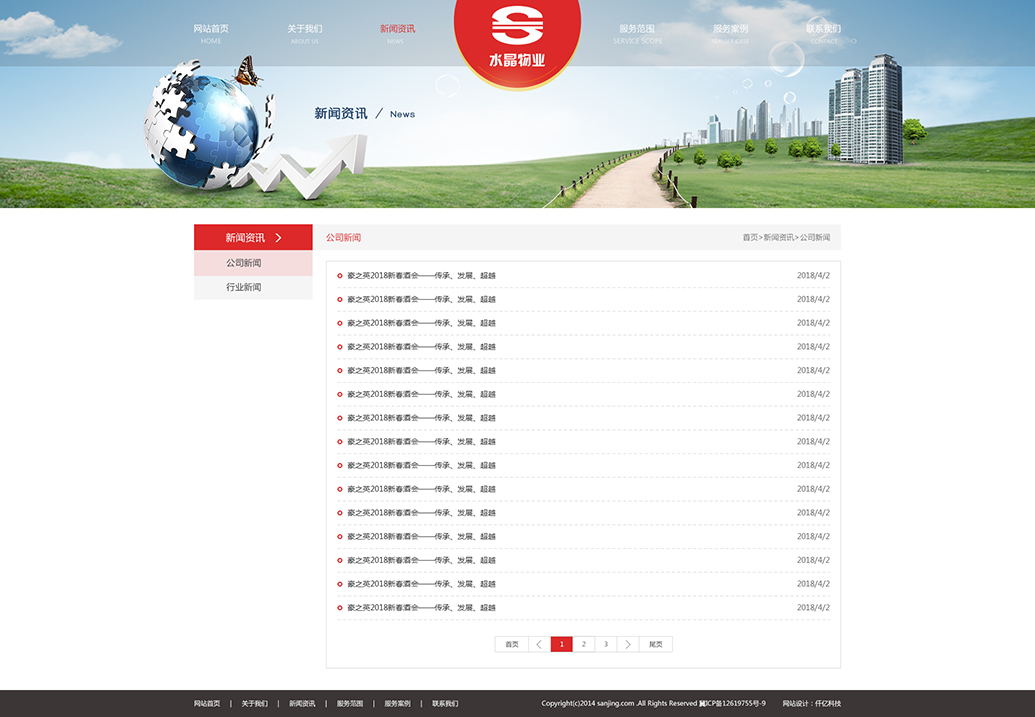Click the chevron arrow beside 新闻资讯 sidebar header

point(279,238)
